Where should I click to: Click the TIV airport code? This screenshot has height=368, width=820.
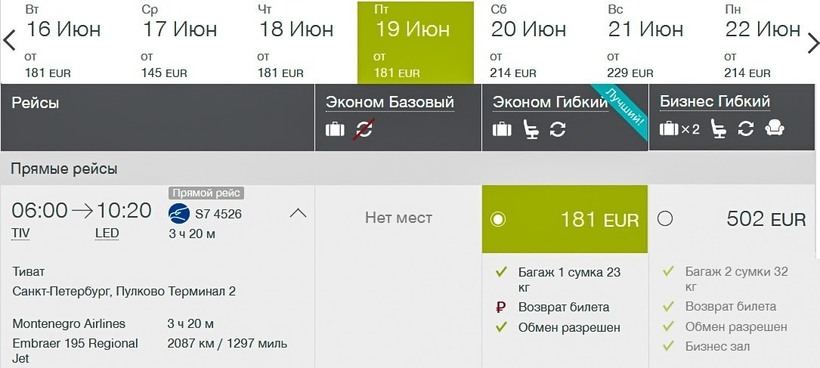pyautogui.click(x=20, y=233)
